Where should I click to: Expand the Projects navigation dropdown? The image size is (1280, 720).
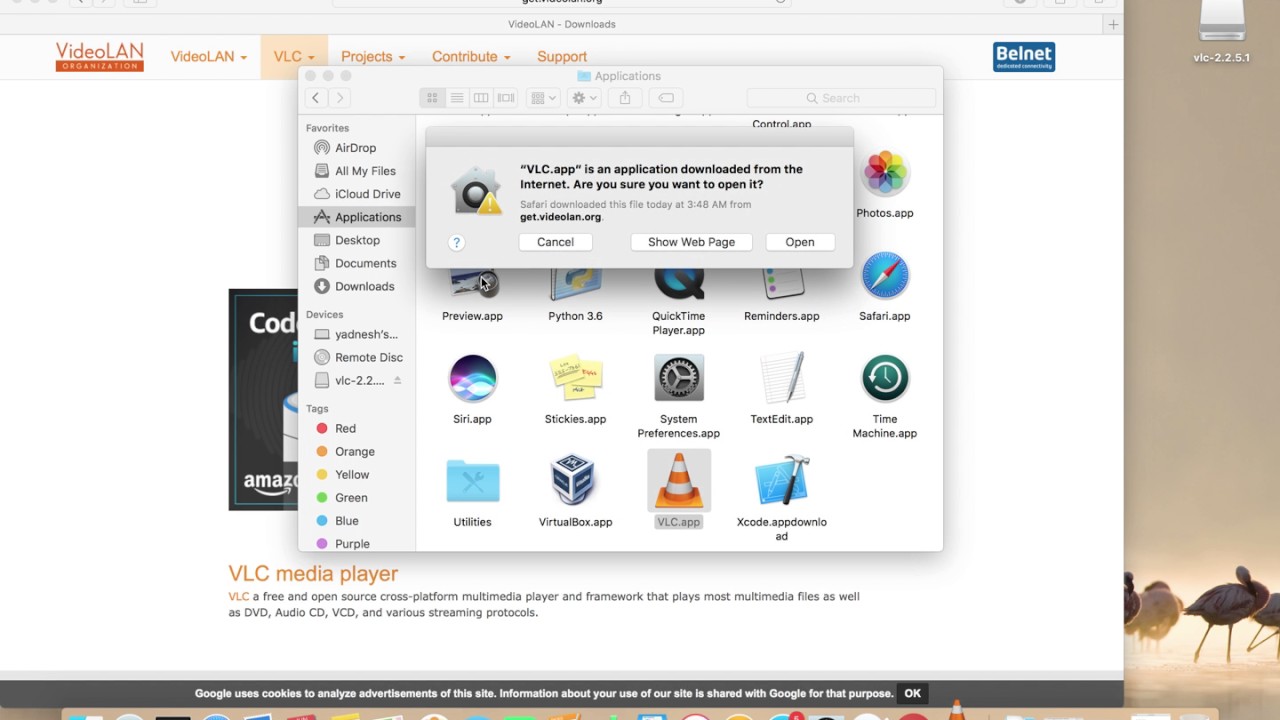[373, 57]
